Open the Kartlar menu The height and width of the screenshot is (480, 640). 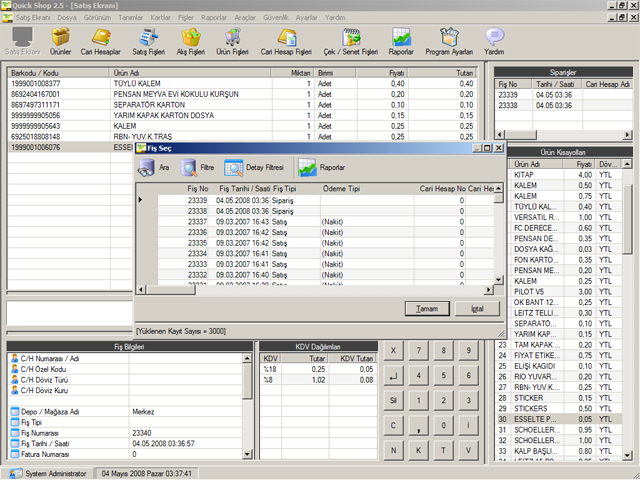(160, 18)
